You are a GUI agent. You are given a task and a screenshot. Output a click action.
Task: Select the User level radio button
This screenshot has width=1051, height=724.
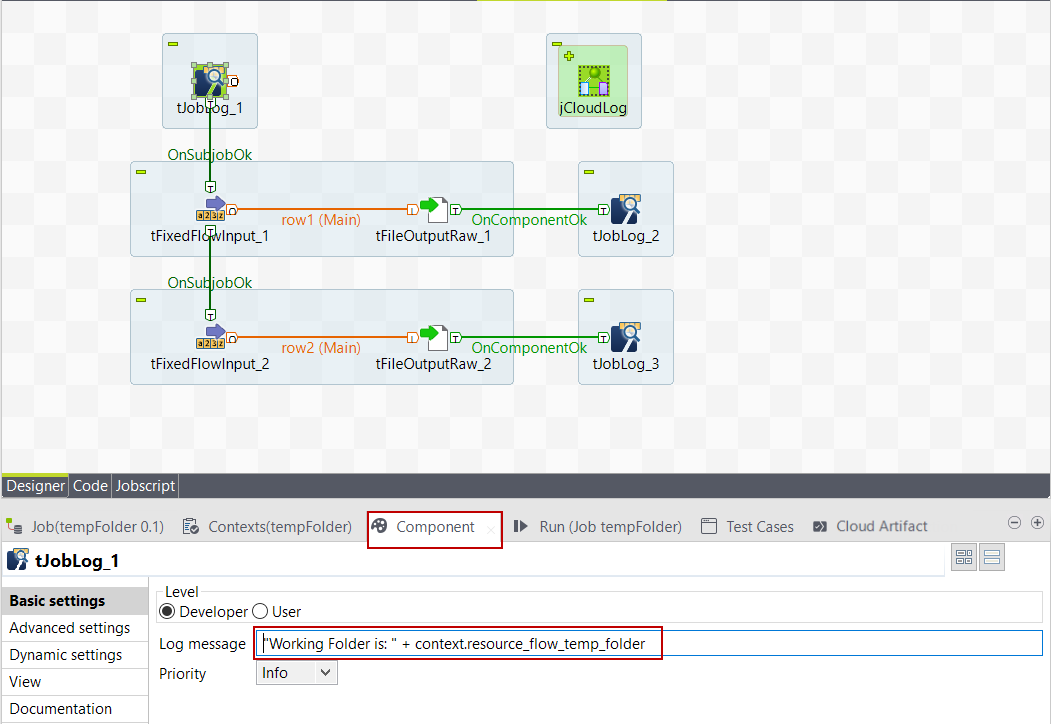(260, 611)
